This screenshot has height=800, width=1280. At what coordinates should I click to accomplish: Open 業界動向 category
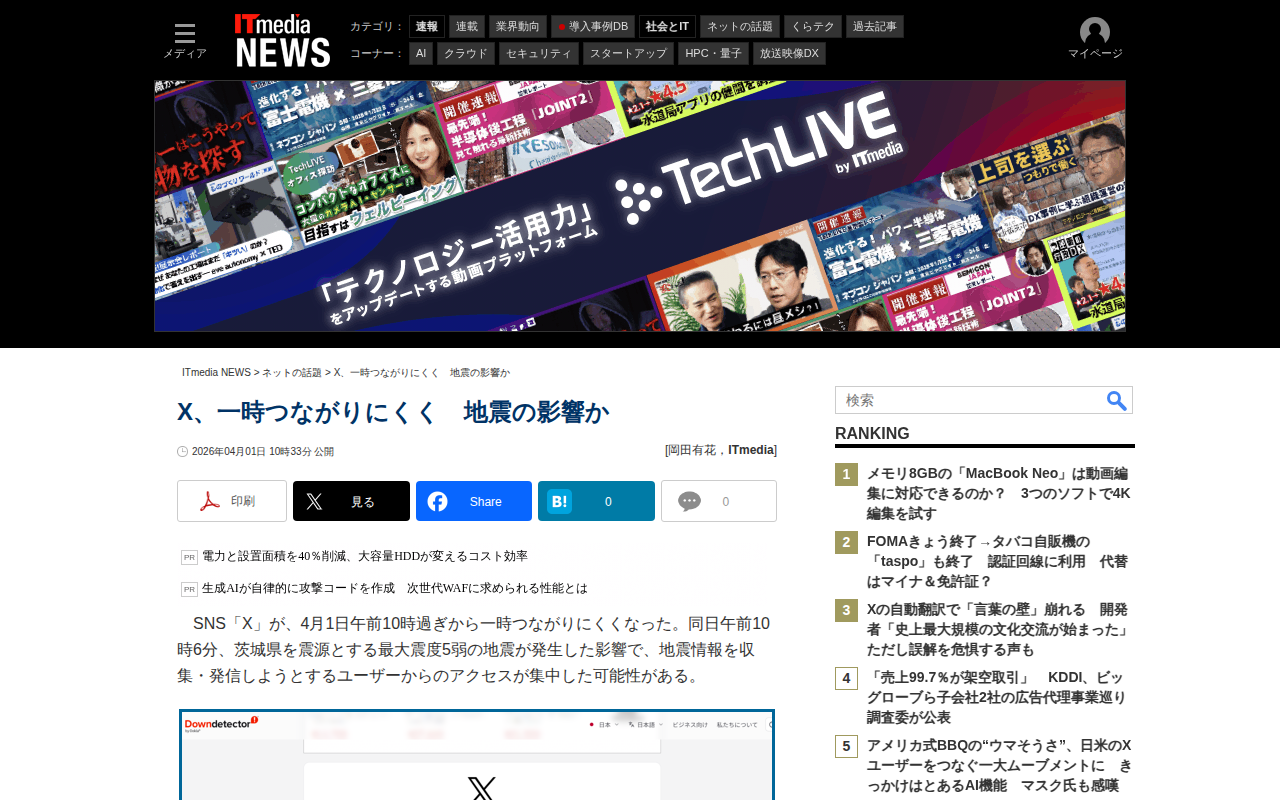coord(518,26)
